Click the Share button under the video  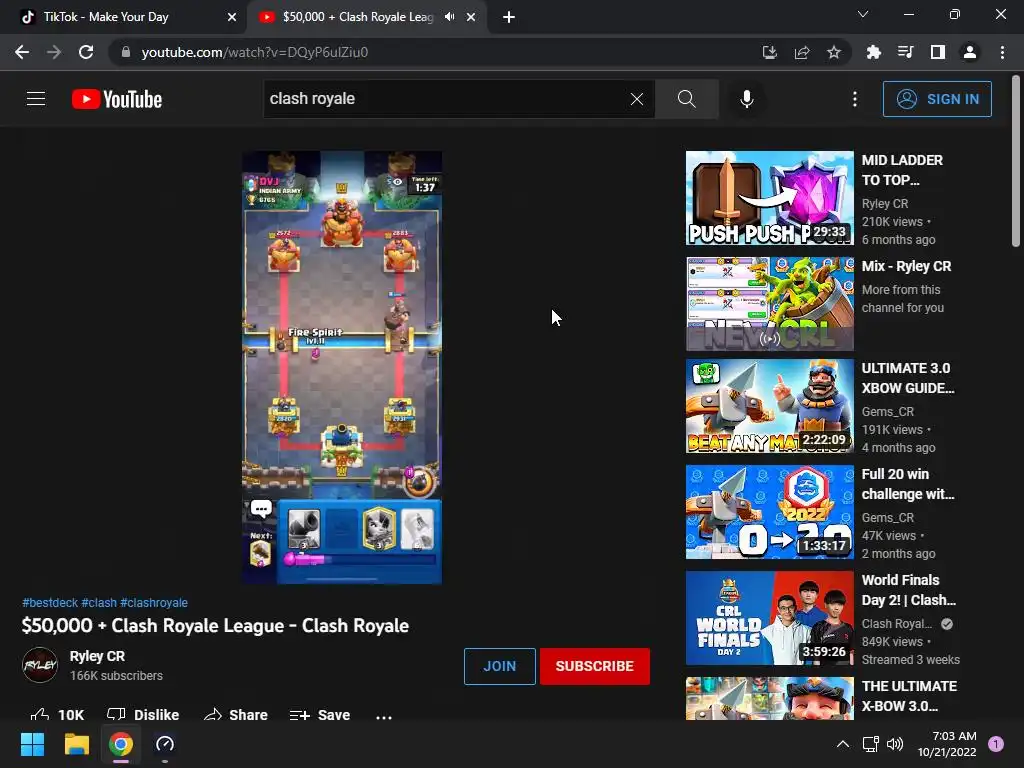click(x=236, y=714)
